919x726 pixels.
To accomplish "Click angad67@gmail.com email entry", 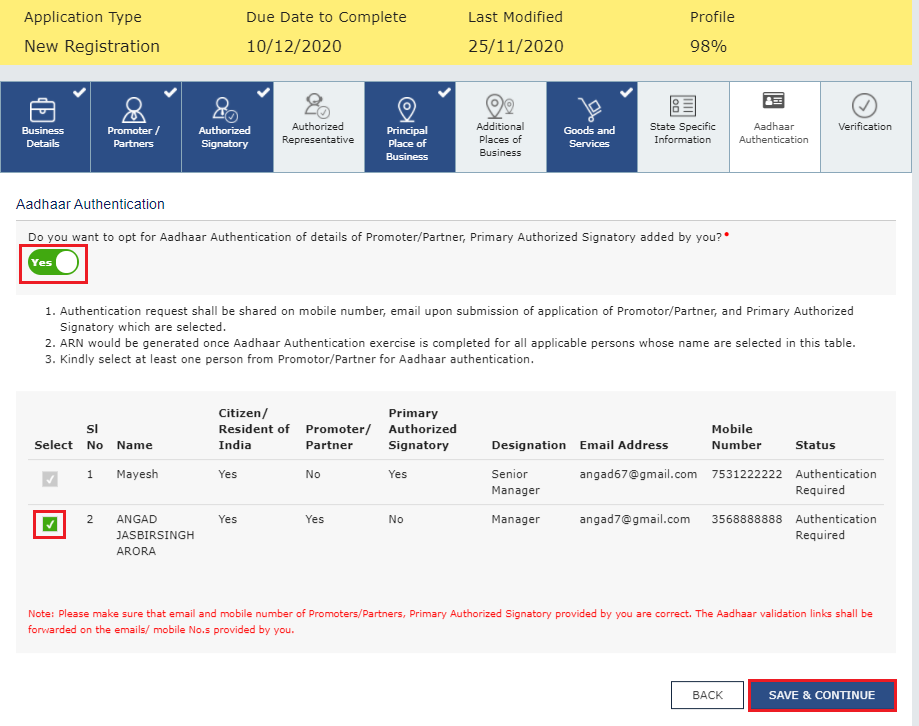I will point(637,474).
